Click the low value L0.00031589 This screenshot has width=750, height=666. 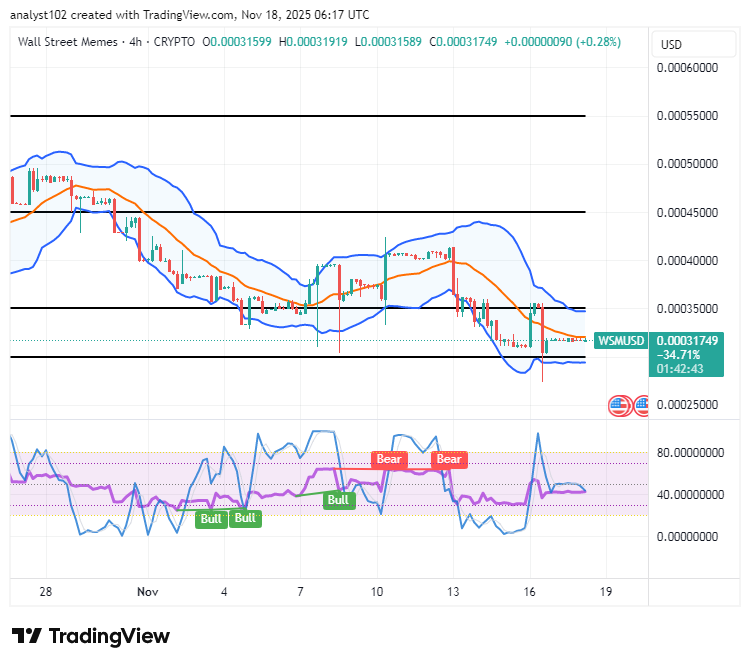click(x=388, y=42)
